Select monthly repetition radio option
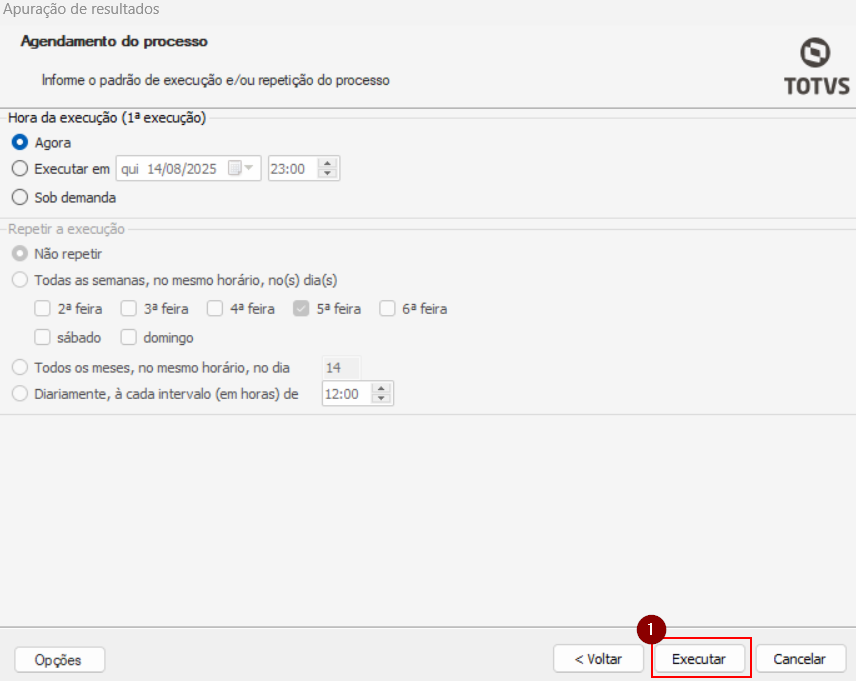 20,367
